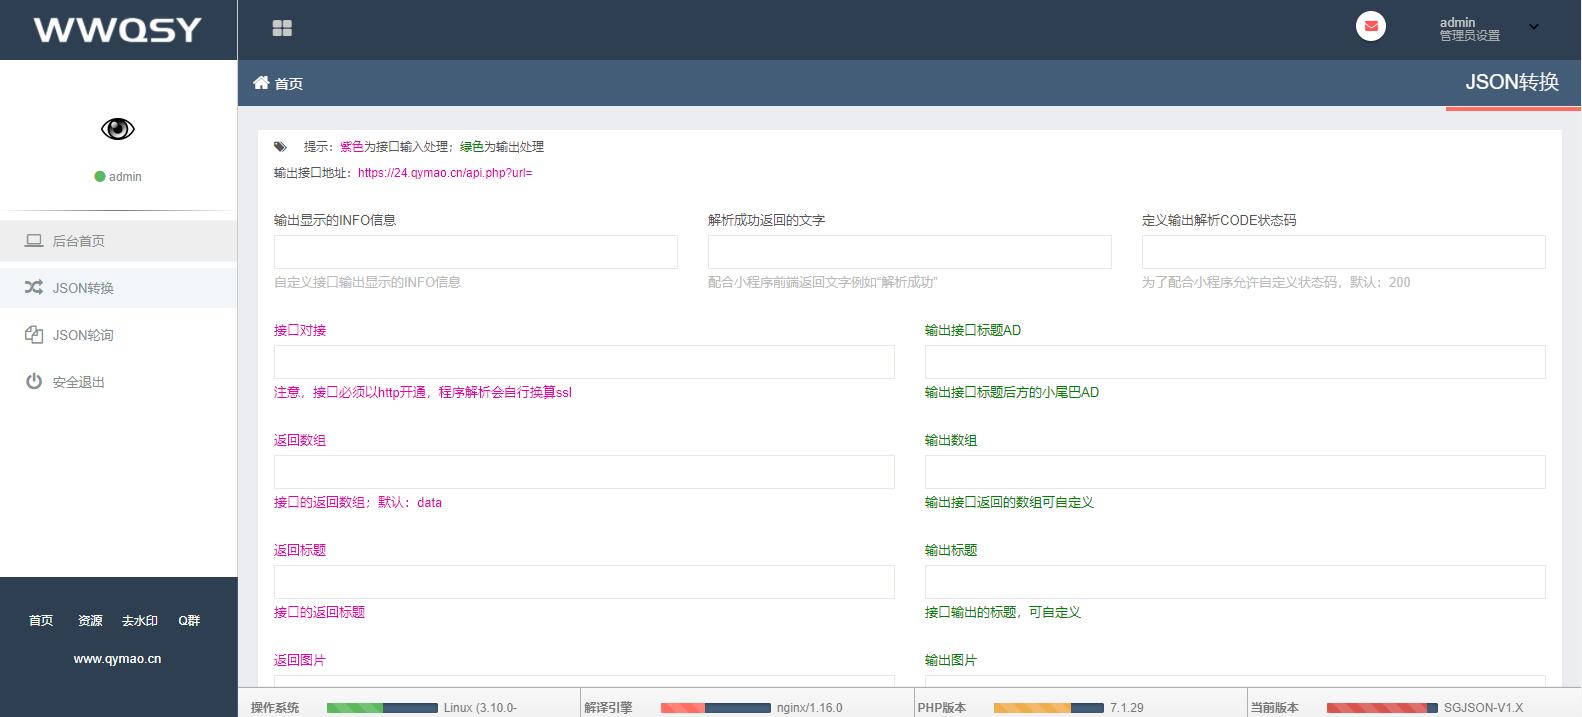This screenshot has width=1582, height=717.
Task: Click the Q群 footer link
Action: click(189, 621)
